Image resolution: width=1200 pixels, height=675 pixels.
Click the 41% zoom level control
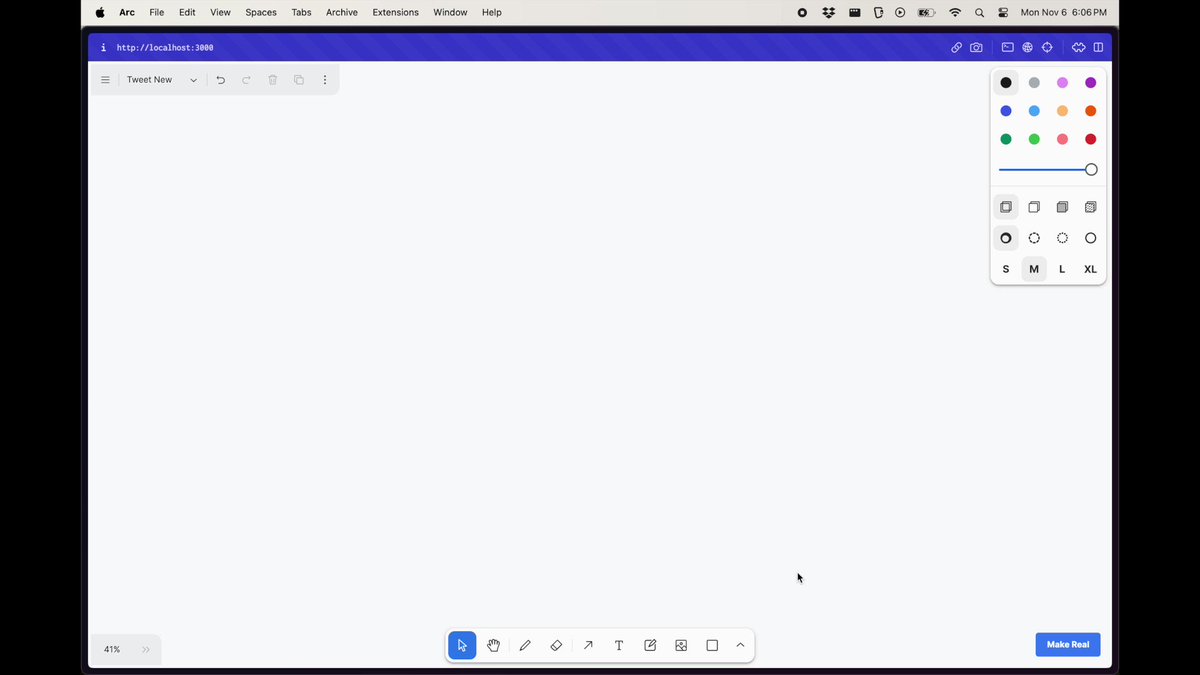tap(112, 649)
